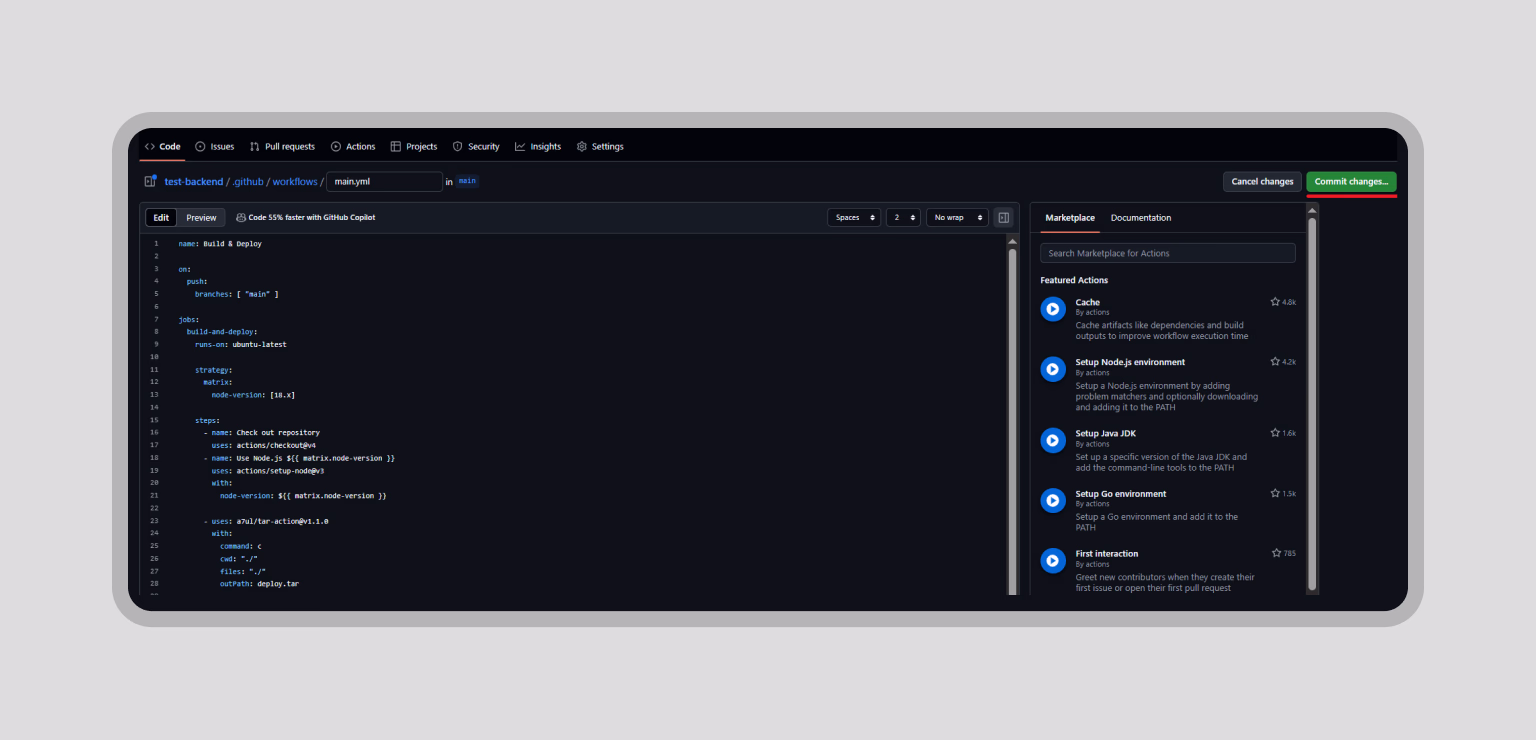Click the Marketplace scrollbar up arrow
This screenshot has height=740, width=1536.
click(1312, 209)
